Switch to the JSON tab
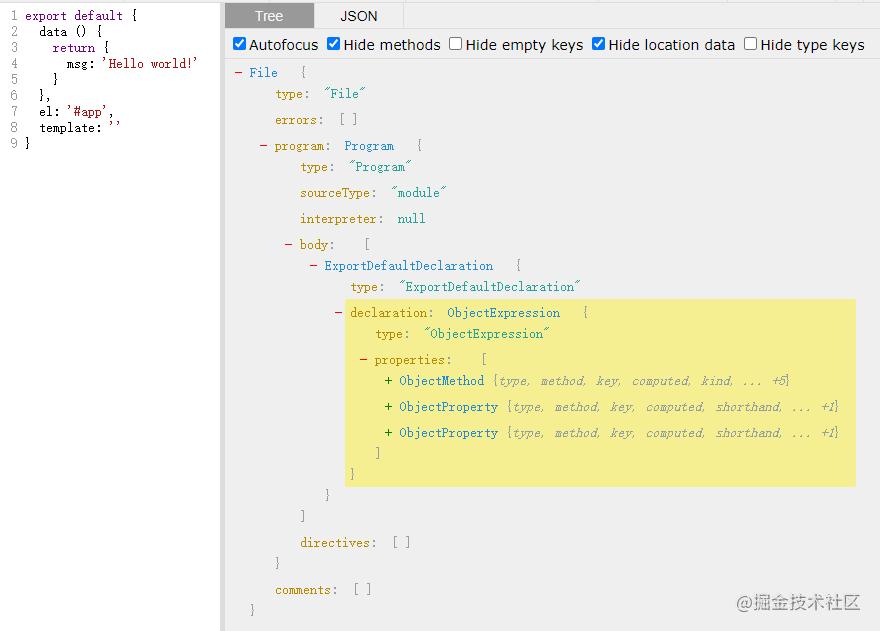 point(359,16)
